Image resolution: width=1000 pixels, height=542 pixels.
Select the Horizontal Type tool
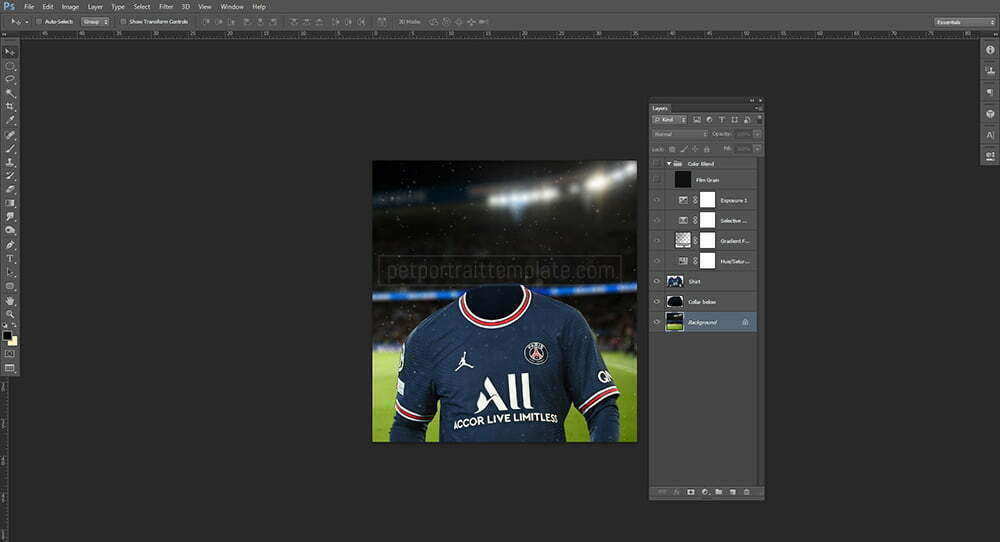point(10,259)
